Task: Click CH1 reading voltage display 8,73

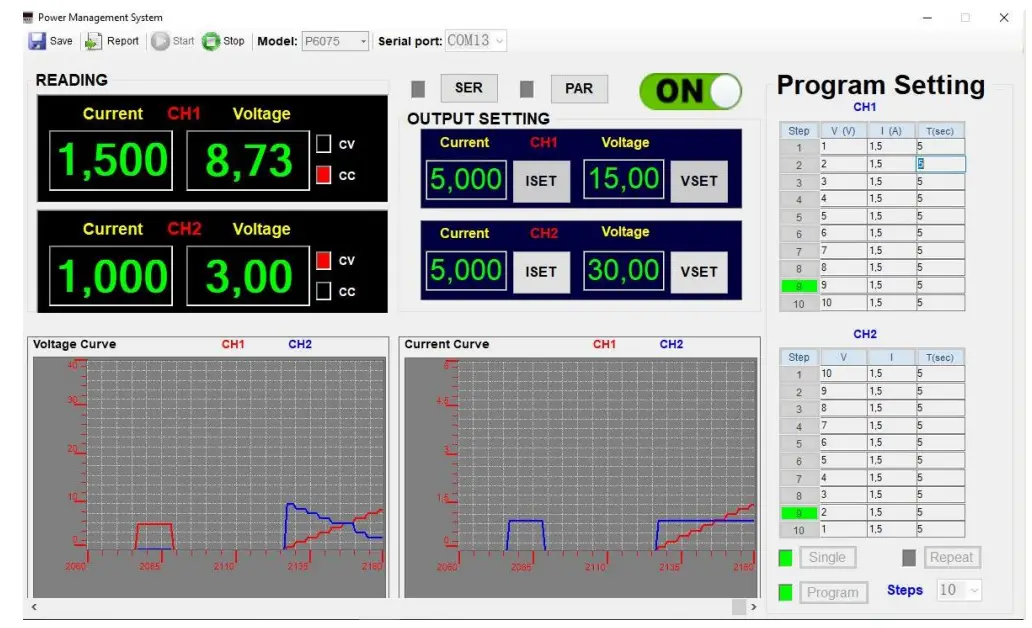Action: (x=248, y=160)
